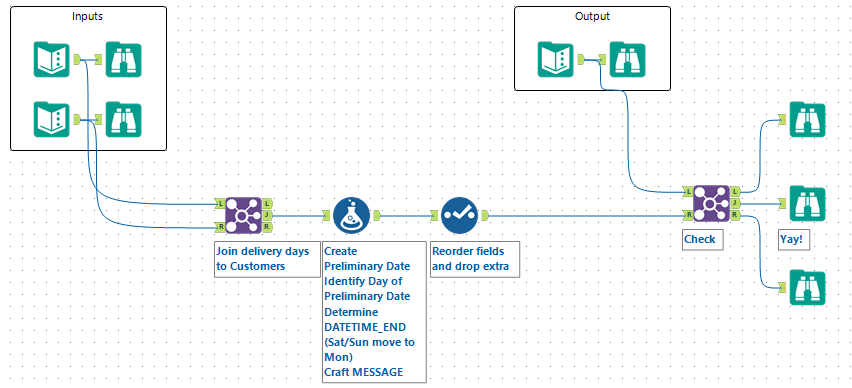
Task: Select Browse tool connected to Check L output
Action: (x=807, y=120)
